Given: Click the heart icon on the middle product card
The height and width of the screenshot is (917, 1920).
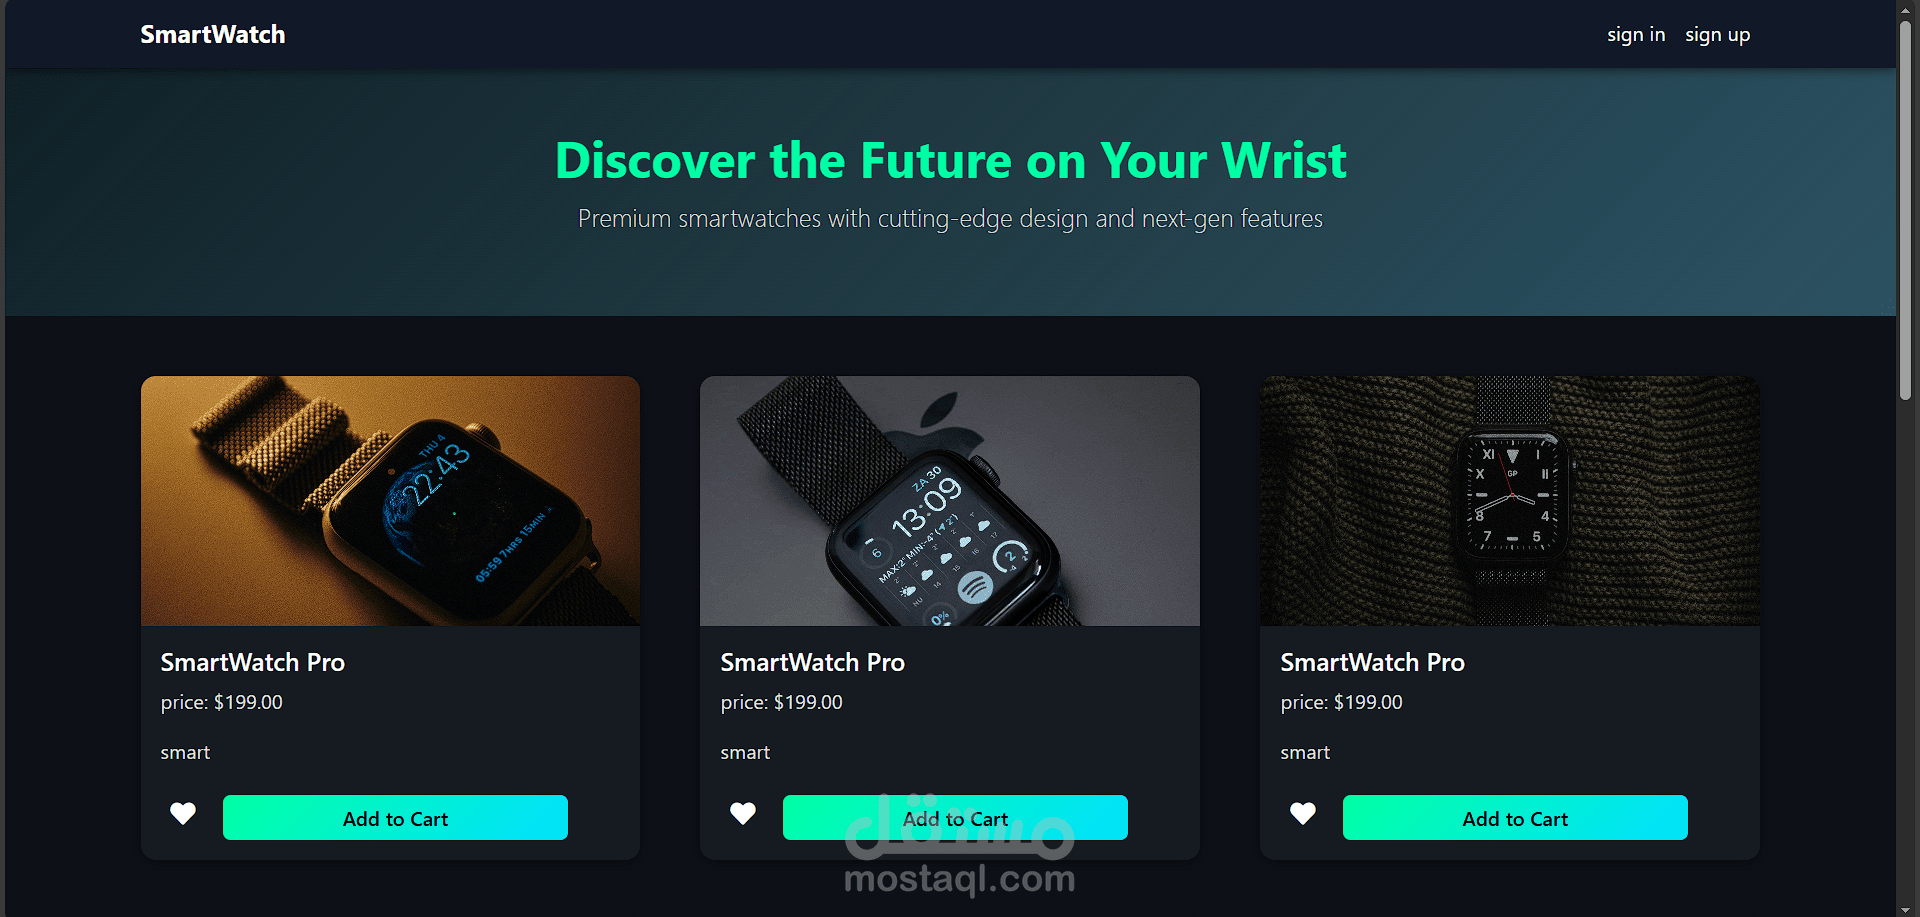Looking at the screenshot, I should click(743, 814).
